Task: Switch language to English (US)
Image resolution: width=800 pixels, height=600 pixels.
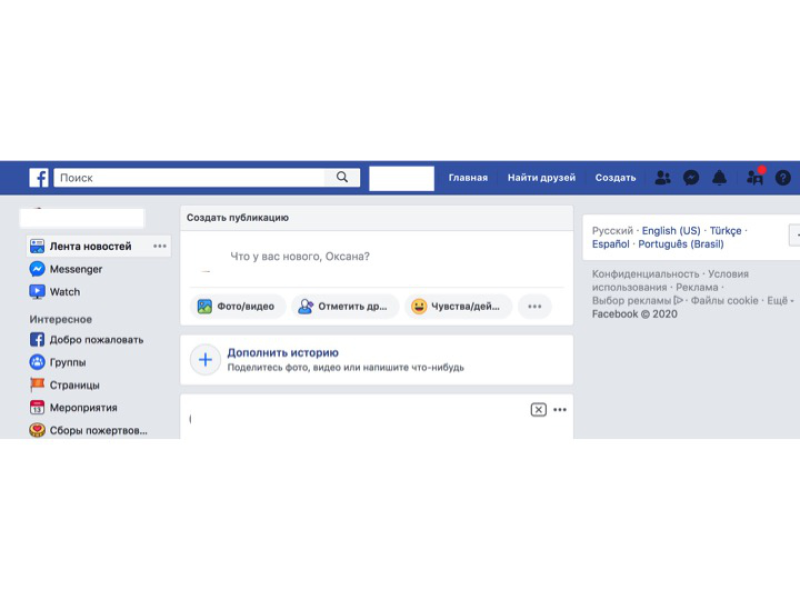Action: click(671, 231)
